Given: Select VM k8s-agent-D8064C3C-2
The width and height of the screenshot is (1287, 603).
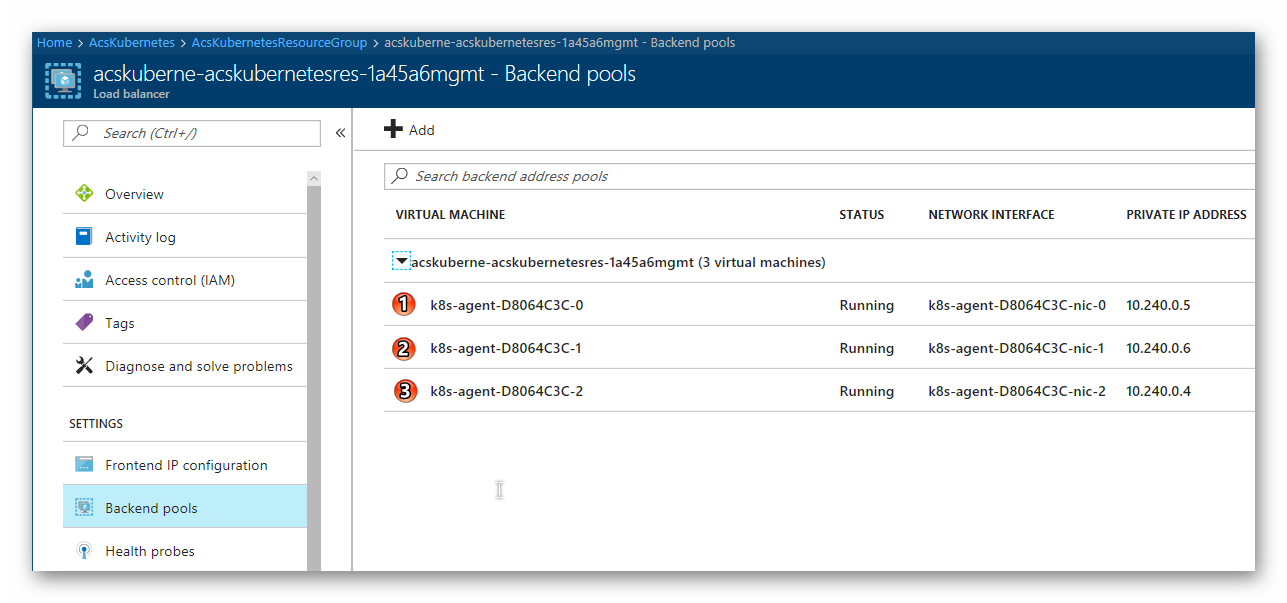Looking at the screenshot, I should 506,391.
